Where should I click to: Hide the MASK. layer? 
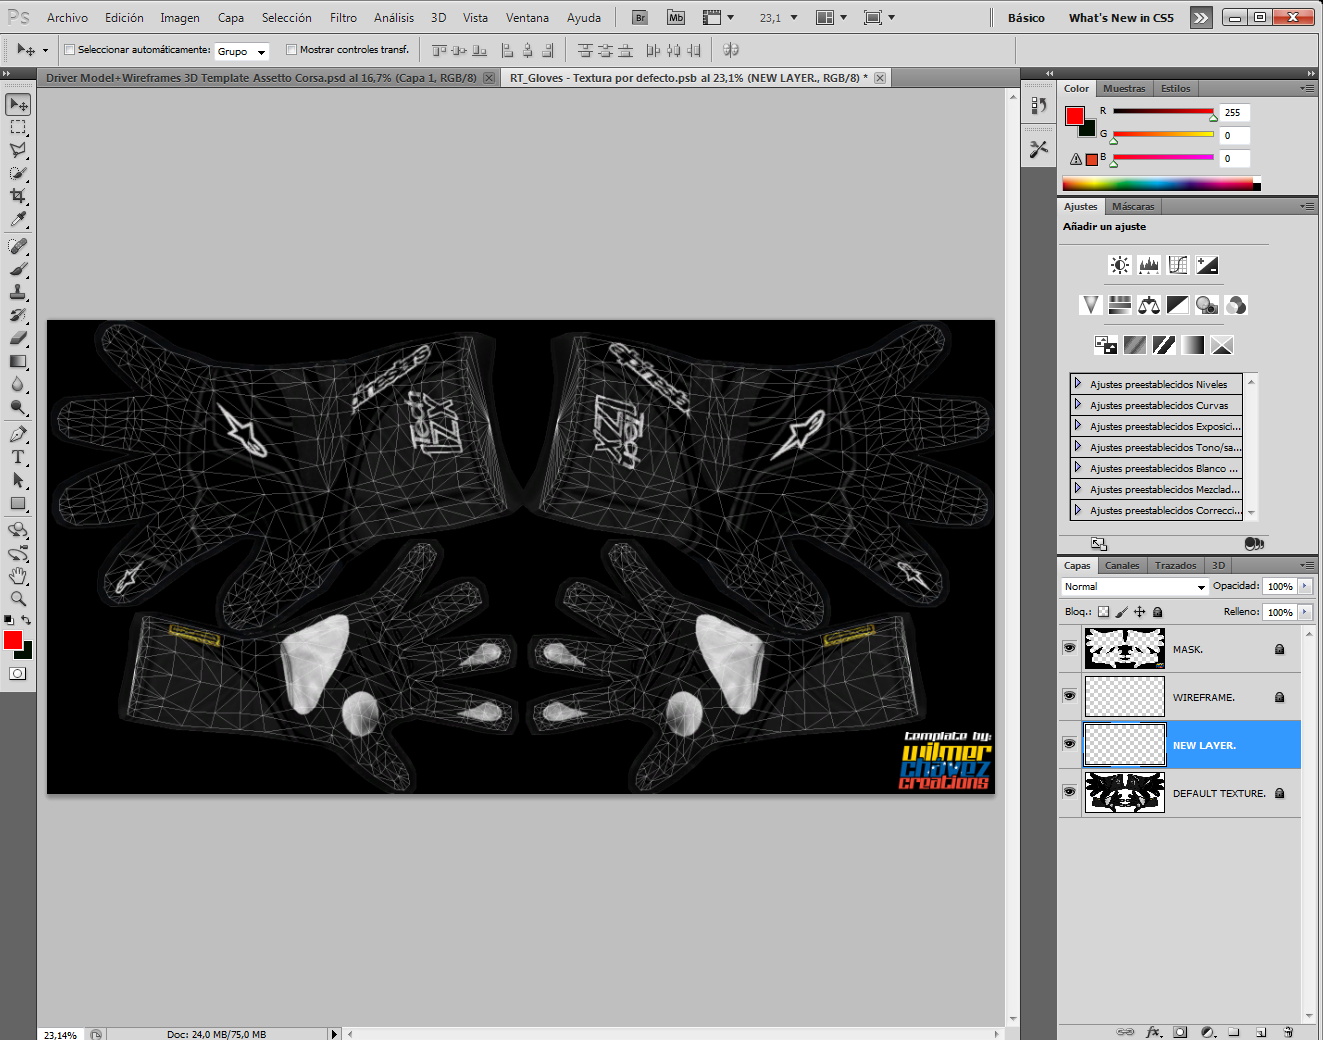1069,648
